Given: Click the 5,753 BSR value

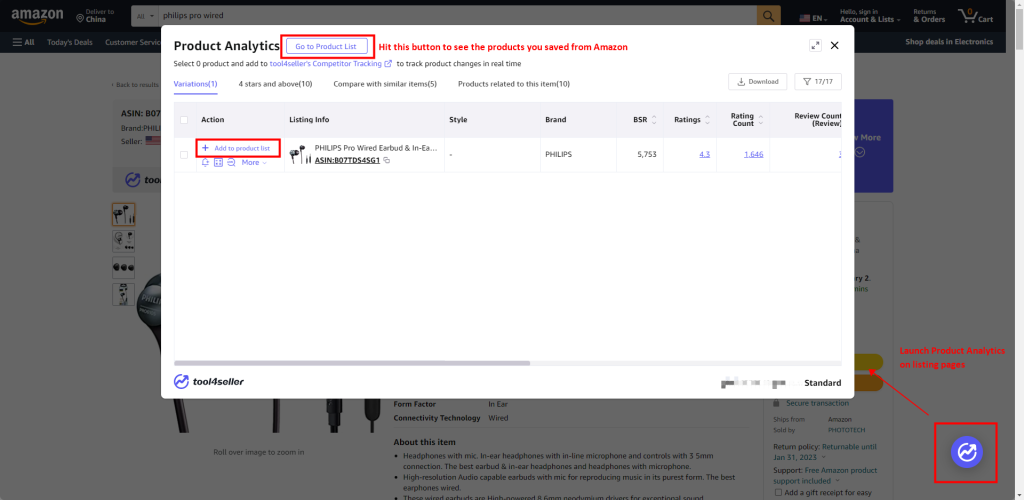Looking at the screenshot, I should [645, 154].
